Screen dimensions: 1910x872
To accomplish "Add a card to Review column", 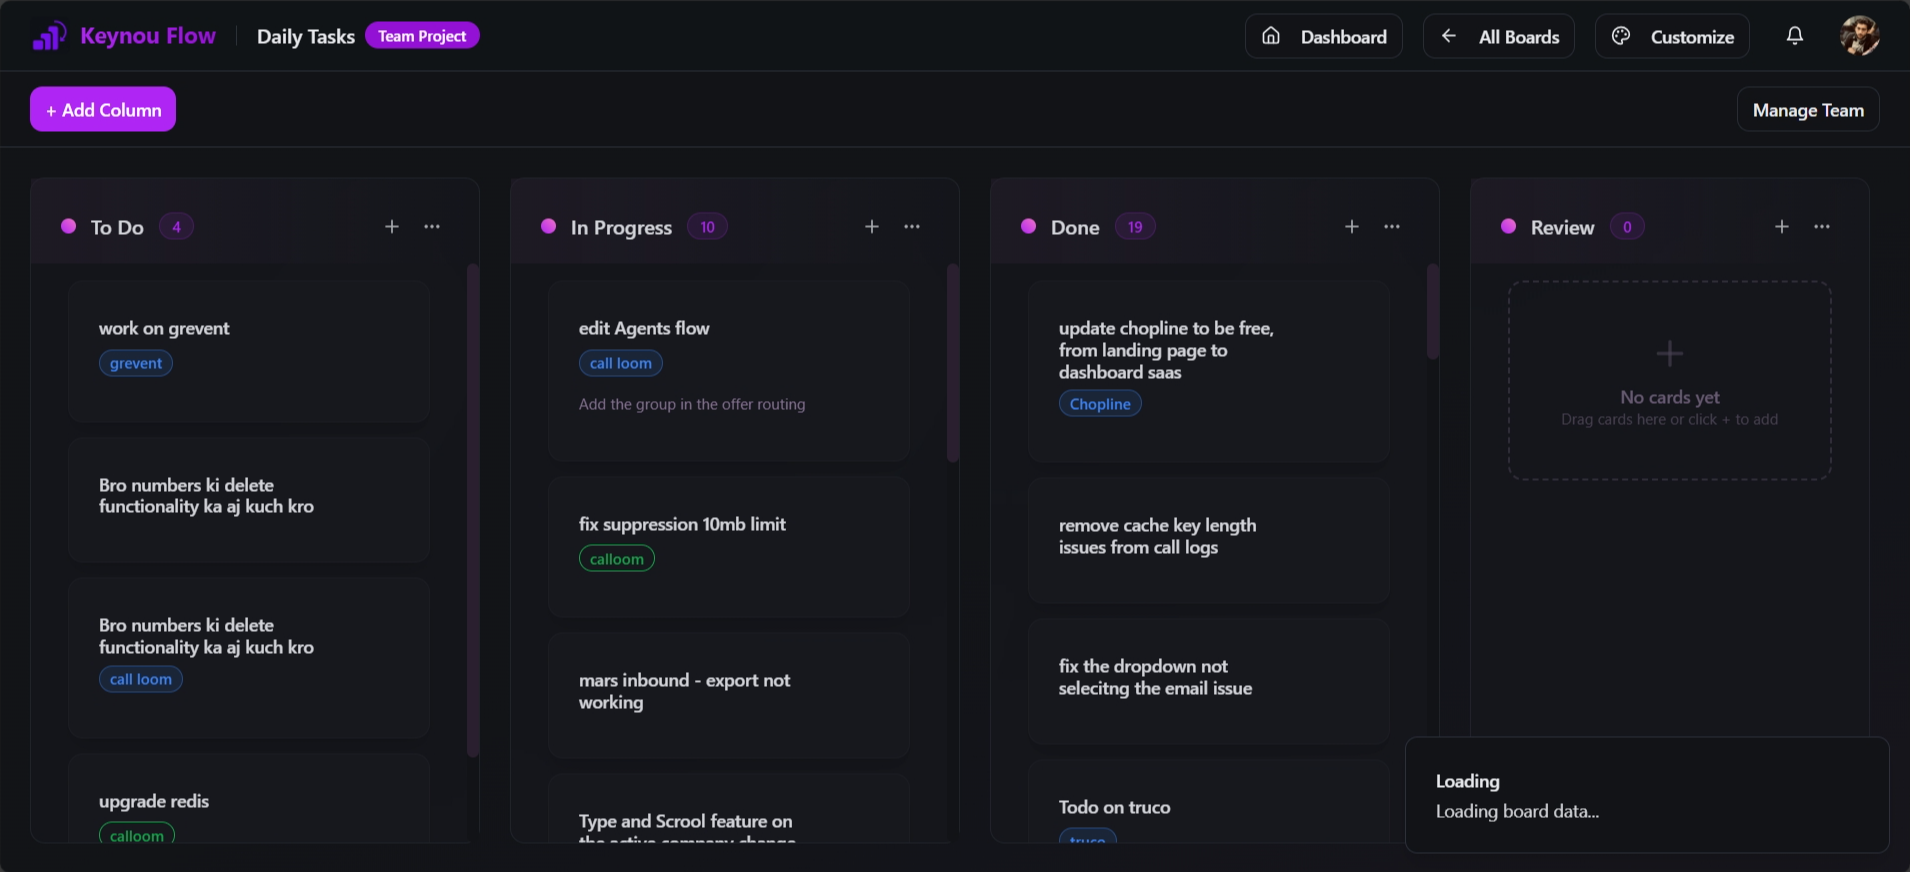I will (x=1782, y=227).
